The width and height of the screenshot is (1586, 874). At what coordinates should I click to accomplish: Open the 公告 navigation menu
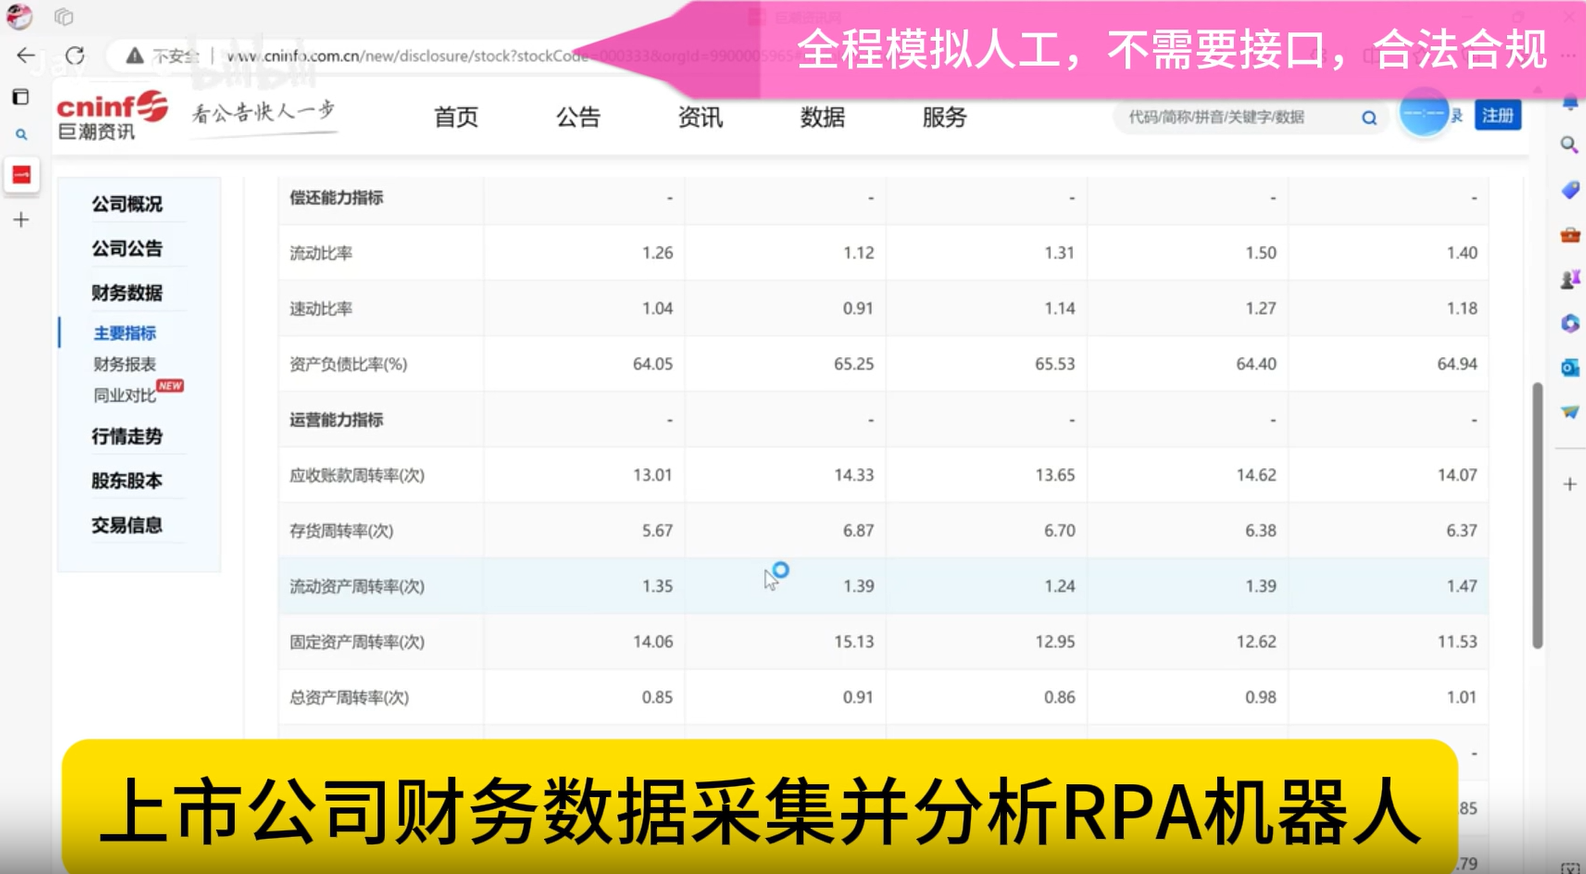(578, 118)
